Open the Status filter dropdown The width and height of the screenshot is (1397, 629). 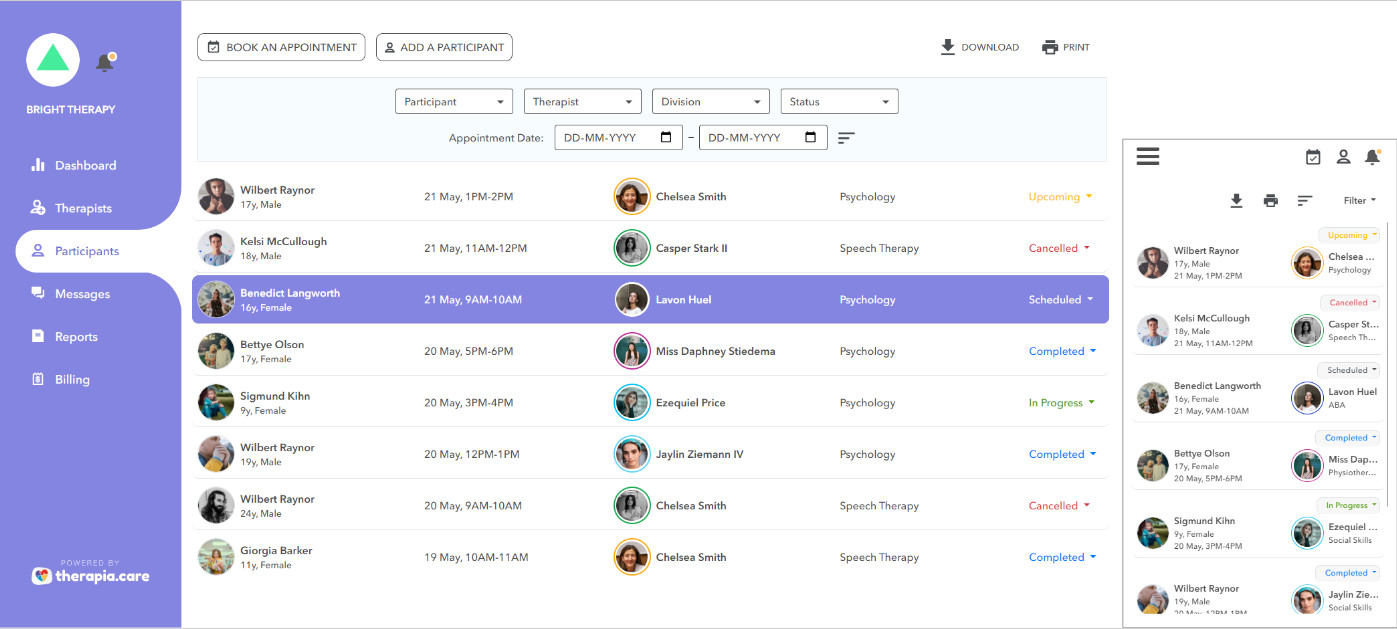tap(839, 102)
